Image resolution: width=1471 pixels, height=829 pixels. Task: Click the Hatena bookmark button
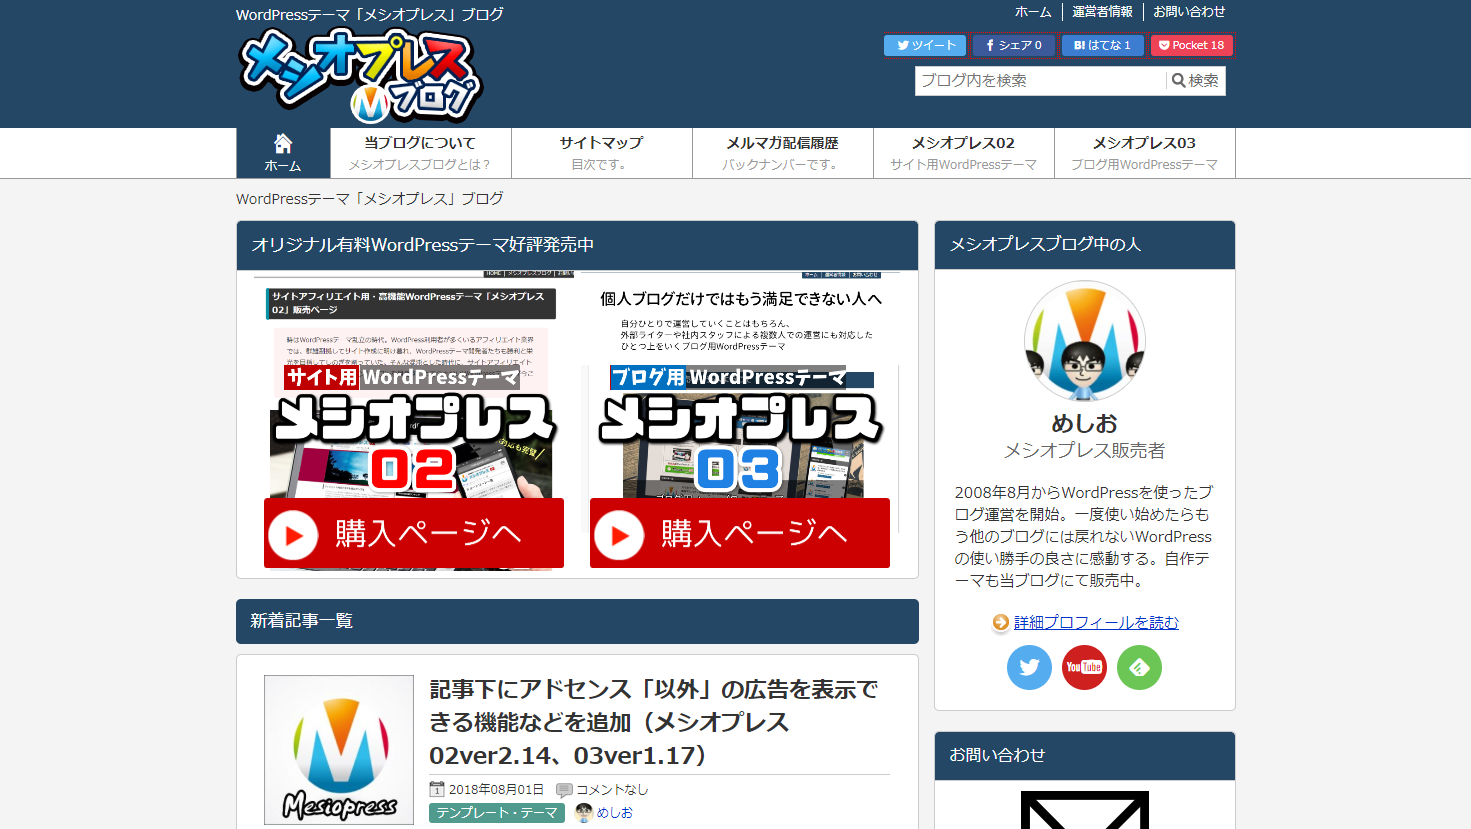pos(1102,45)
